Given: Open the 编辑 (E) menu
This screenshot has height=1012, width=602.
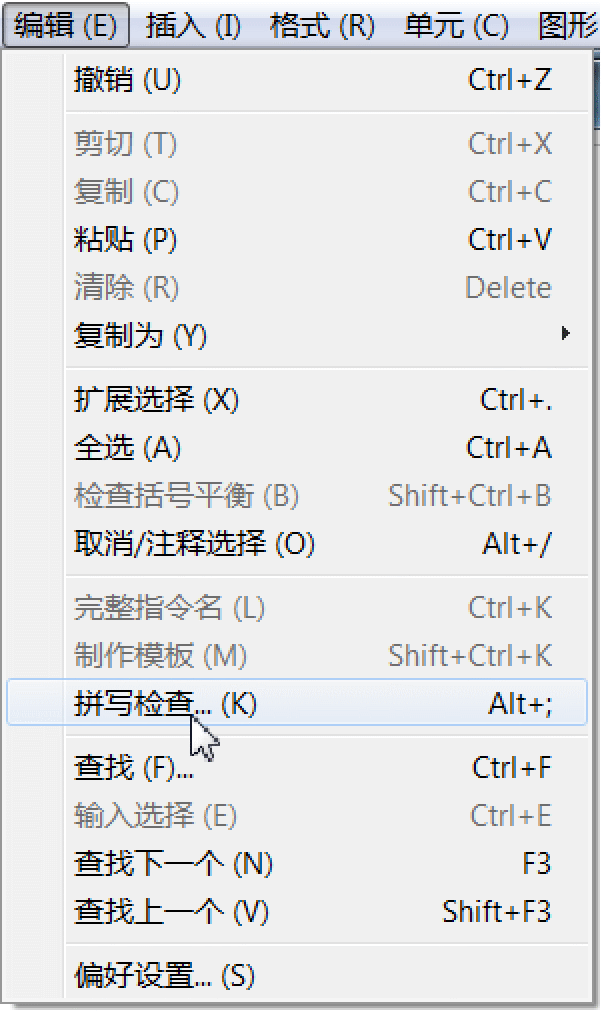Looking at the screenshot, I should pos(66,26).
